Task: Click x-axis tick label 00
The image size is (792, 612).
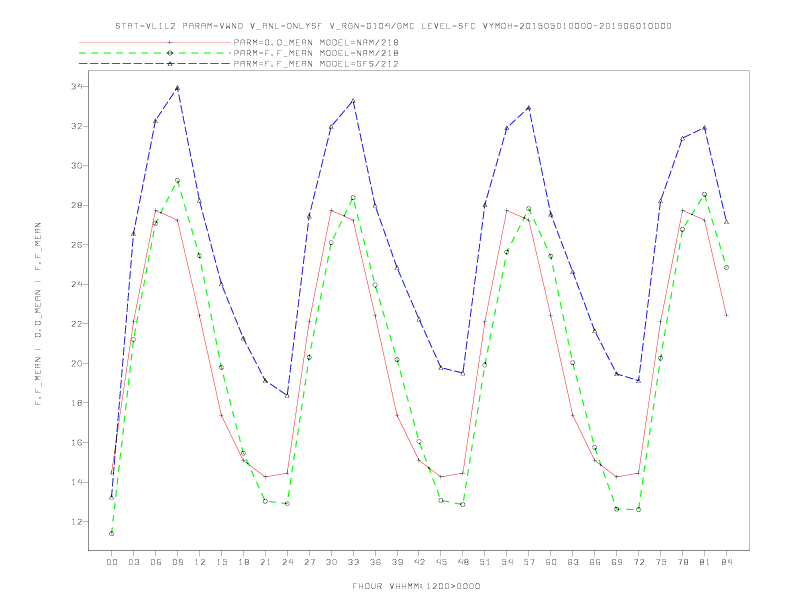Action: click(112, 562)
